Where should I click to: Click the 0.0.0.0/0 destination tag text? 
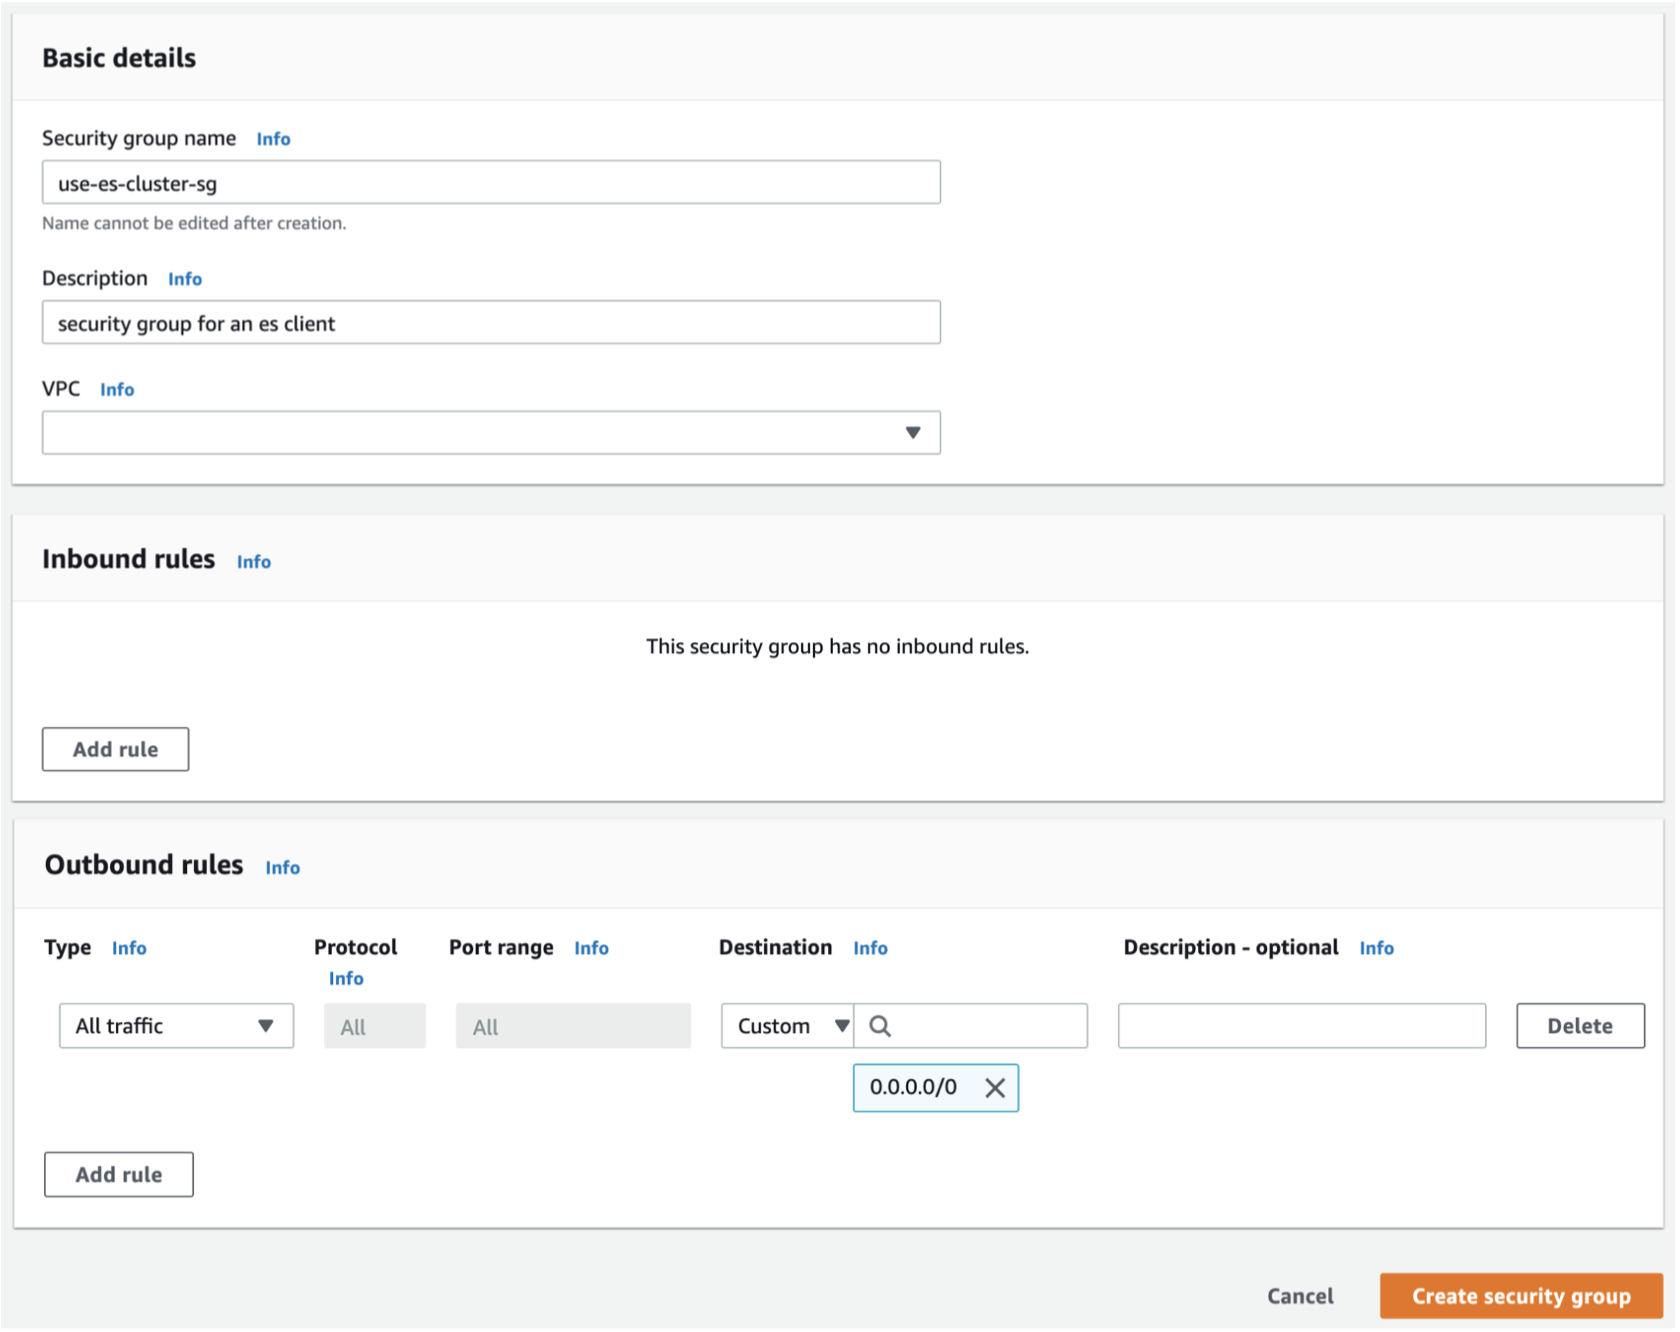tap(913, 1088)
